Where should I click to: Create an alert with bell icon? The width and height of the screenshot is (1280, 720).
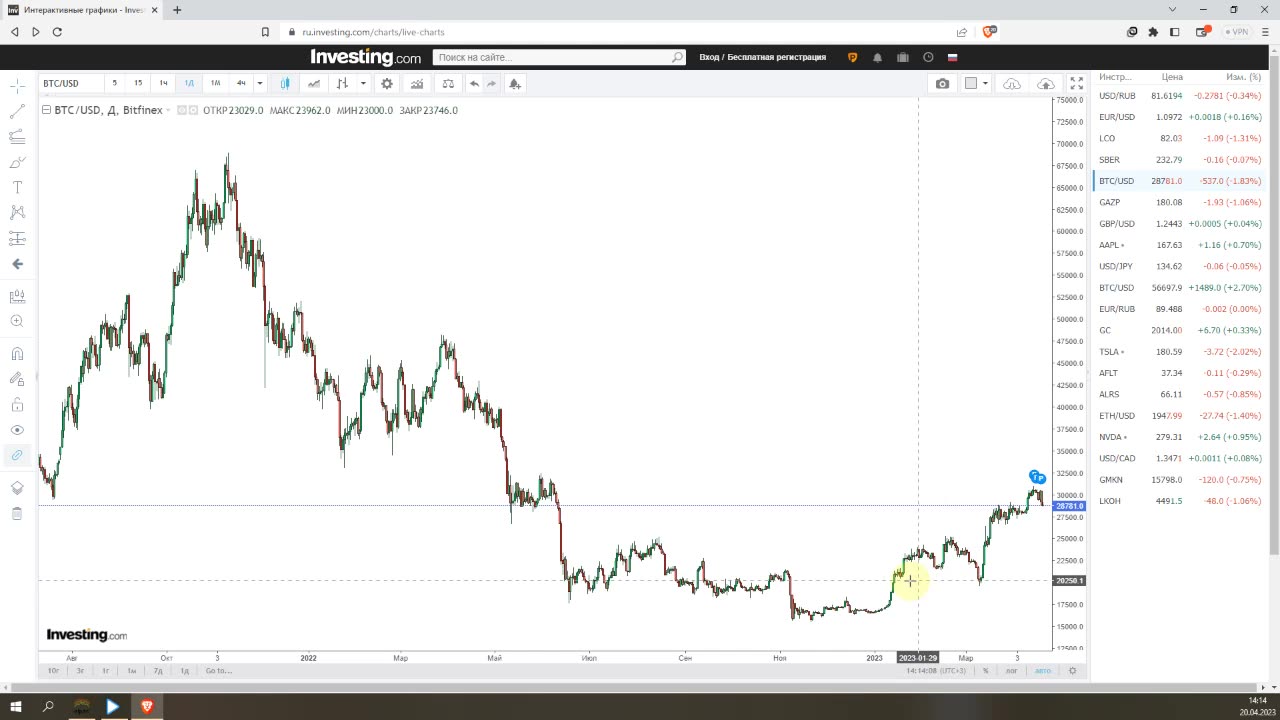click(x=514, y=83)
